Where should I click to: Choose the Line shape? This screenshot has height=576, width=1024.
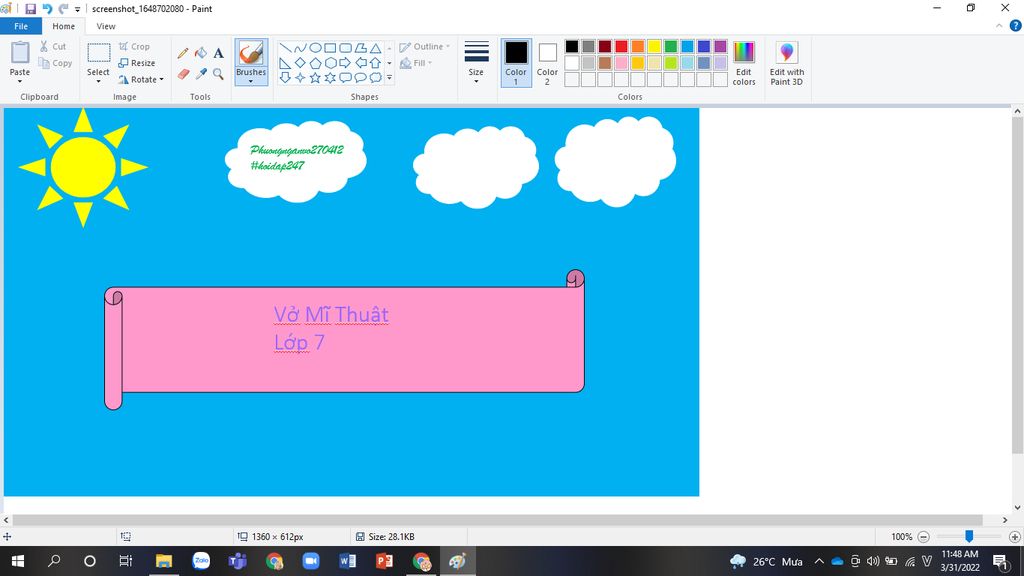coord(285,48)
